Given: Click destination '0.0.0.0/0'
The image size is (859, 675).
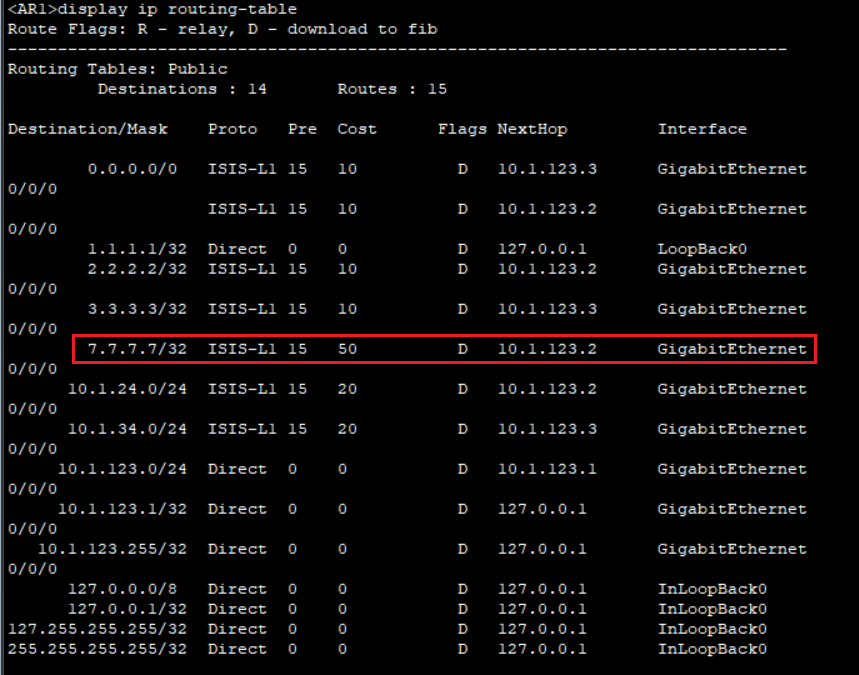Looking at the screenshot, I should 132,169.
